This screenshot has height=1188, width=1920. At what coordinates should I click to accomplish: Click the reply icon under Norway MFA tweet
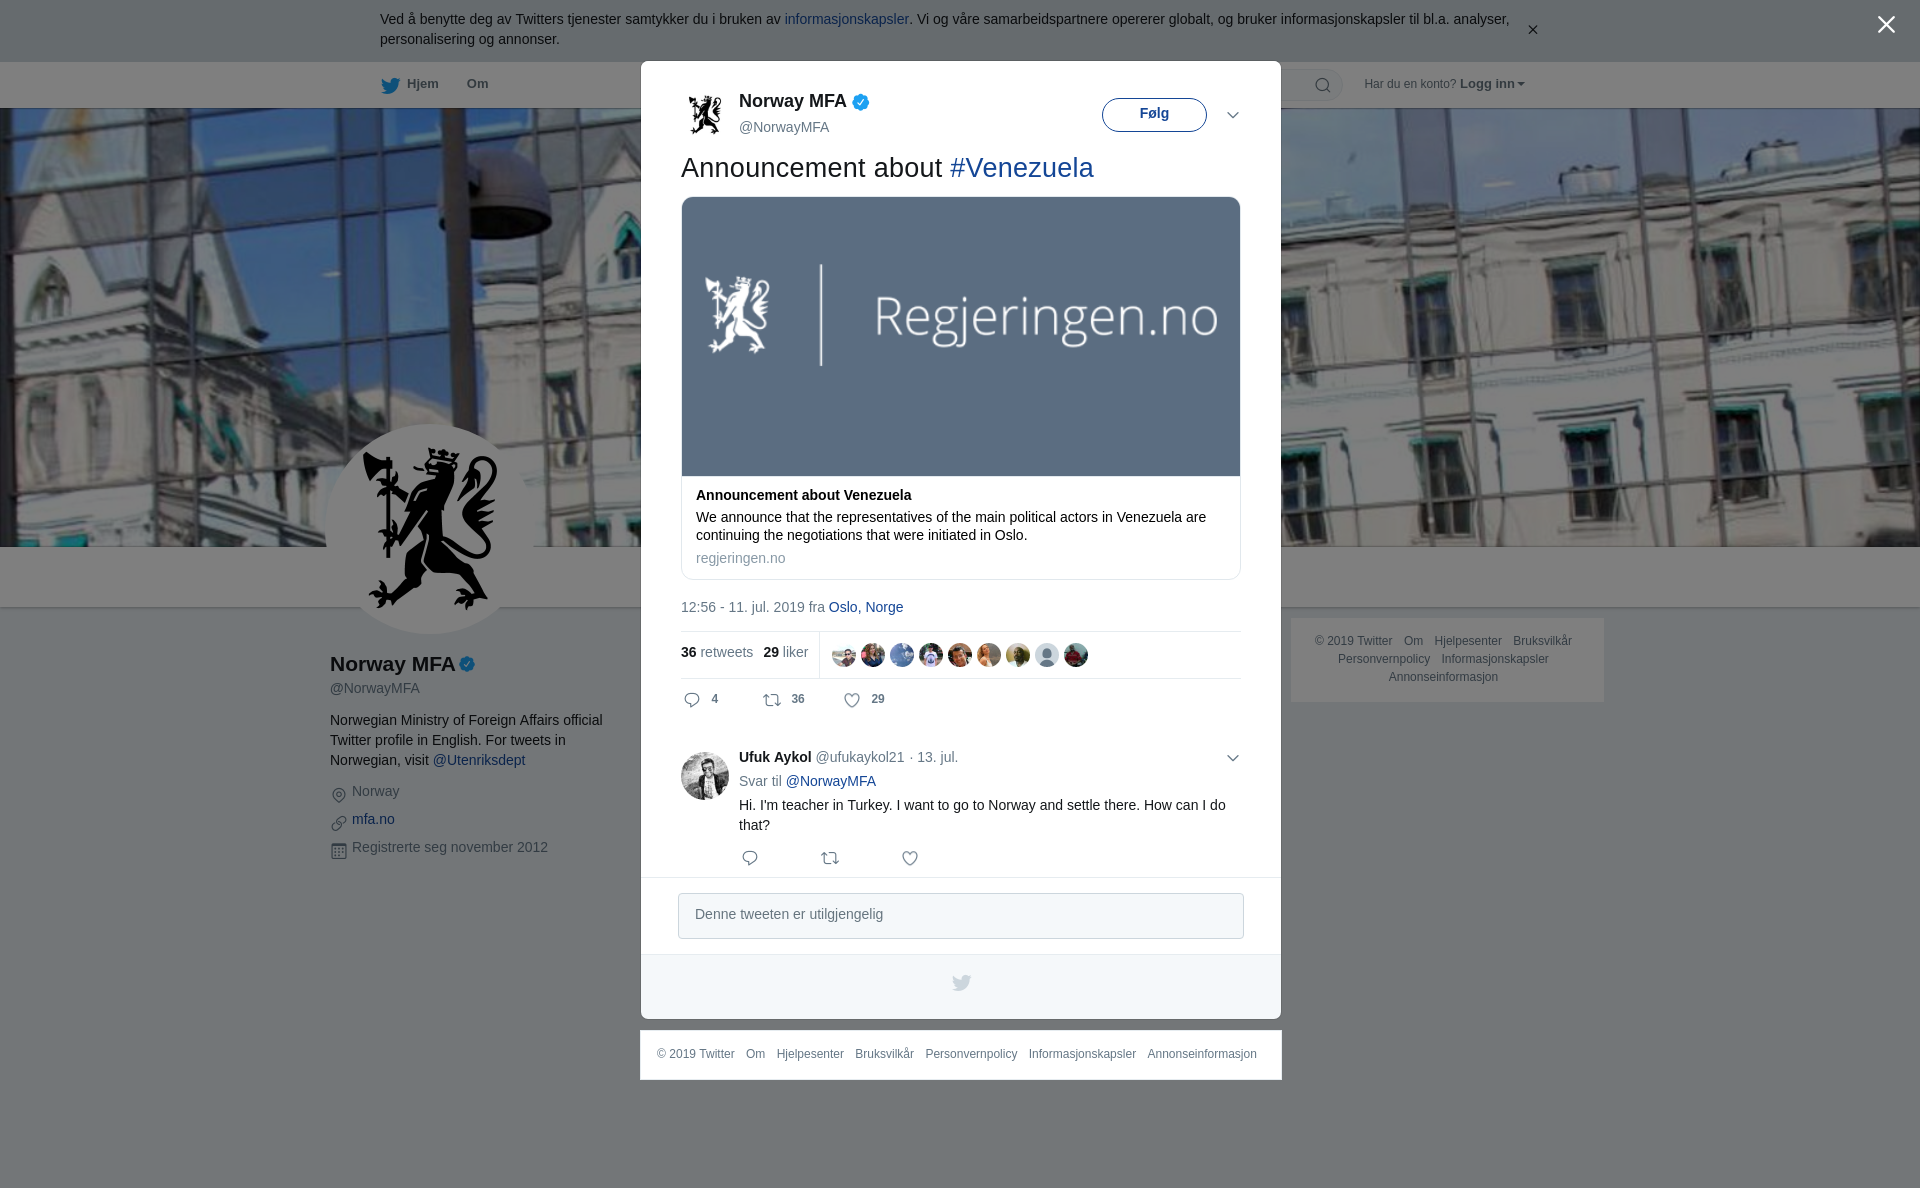[x=692, y=700]
